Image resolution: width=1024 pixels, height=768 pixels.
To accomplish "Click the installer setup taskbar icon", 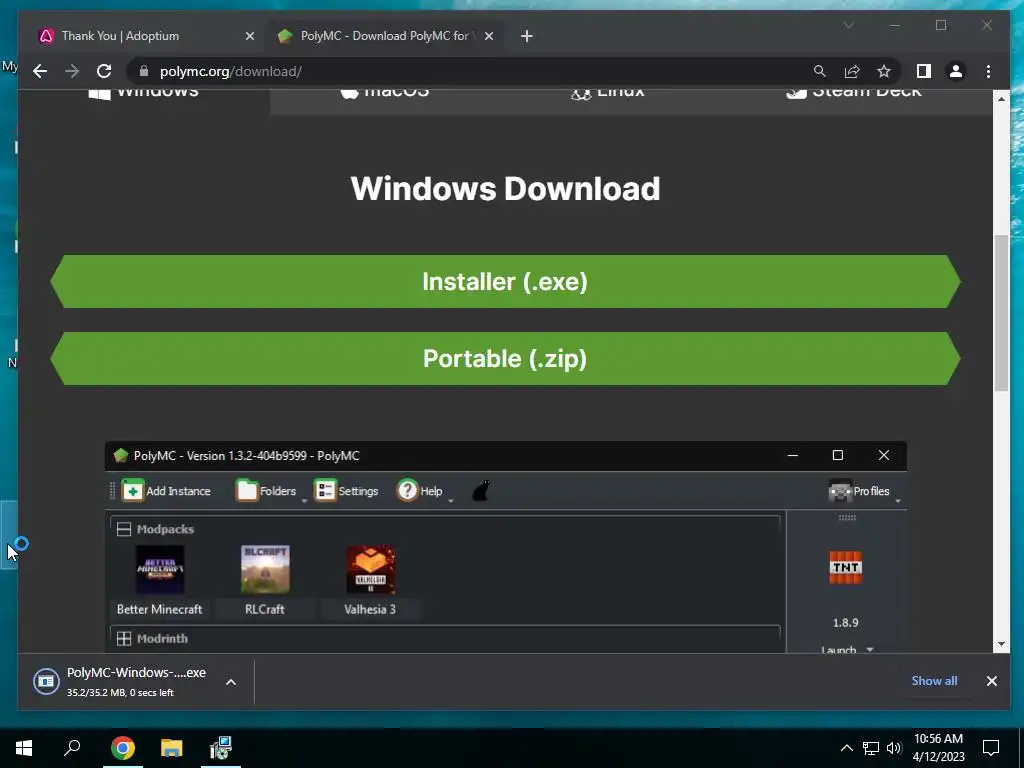I will point(221,748).
